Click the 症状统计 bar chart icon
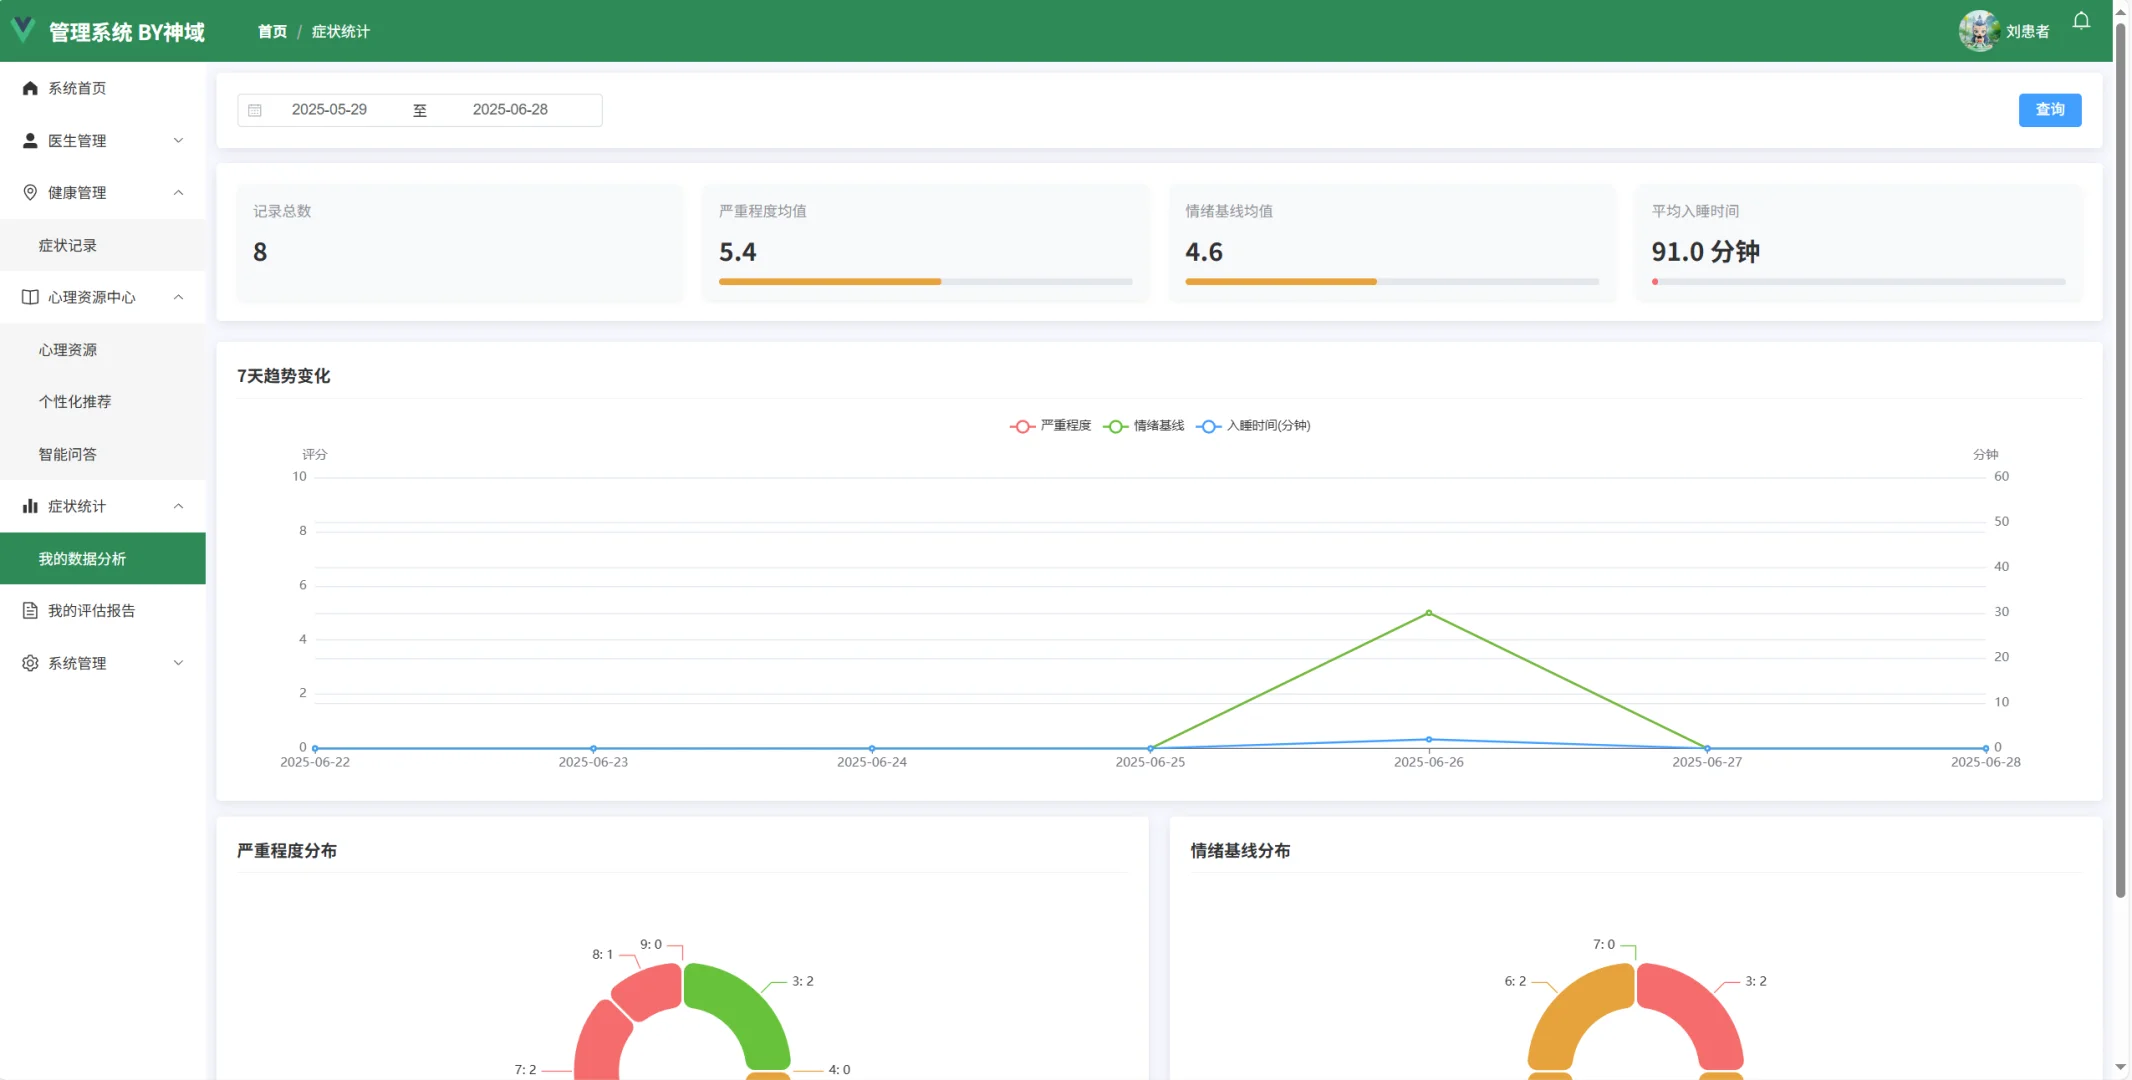The height and width of the screenshot is (1080, 2132). click(30, 506)
